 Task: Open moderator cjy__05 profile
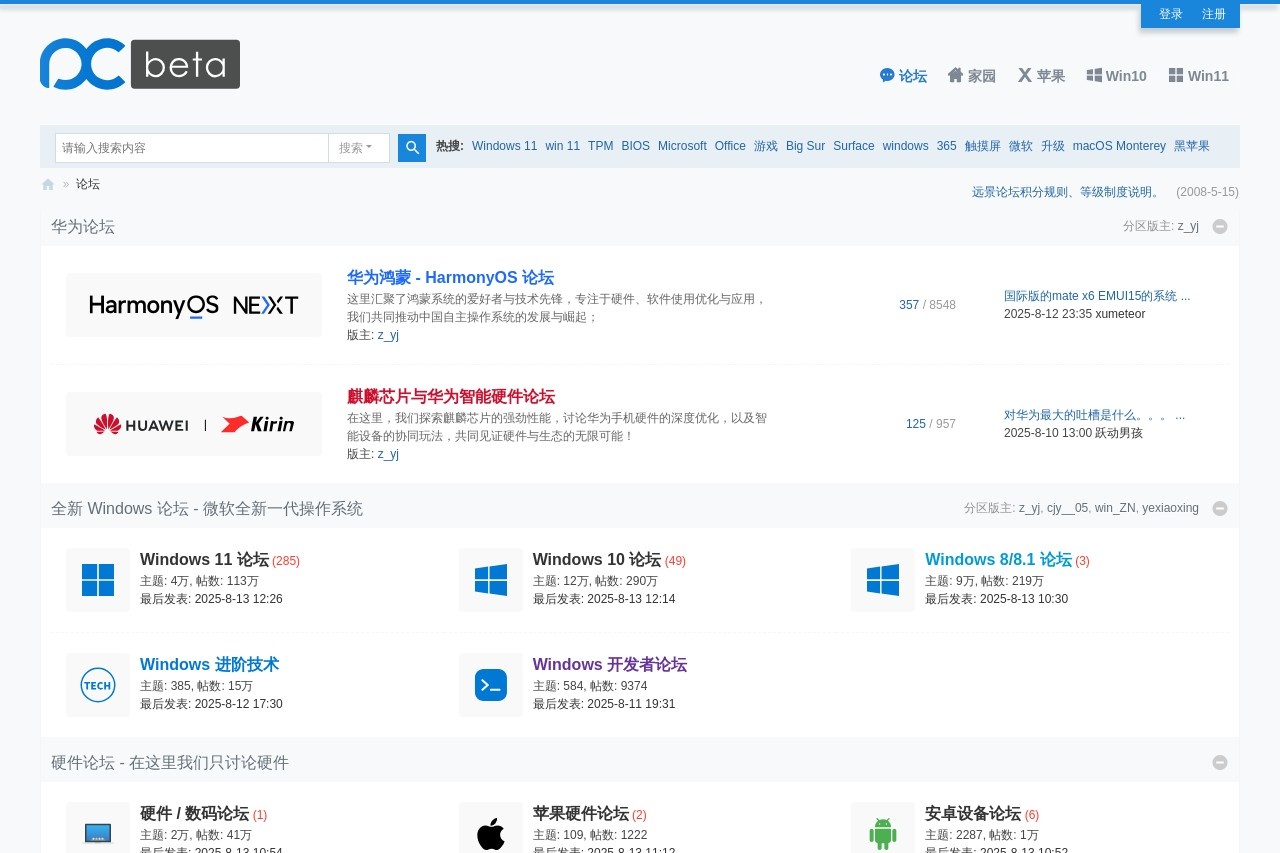(x=1067, y=508)
